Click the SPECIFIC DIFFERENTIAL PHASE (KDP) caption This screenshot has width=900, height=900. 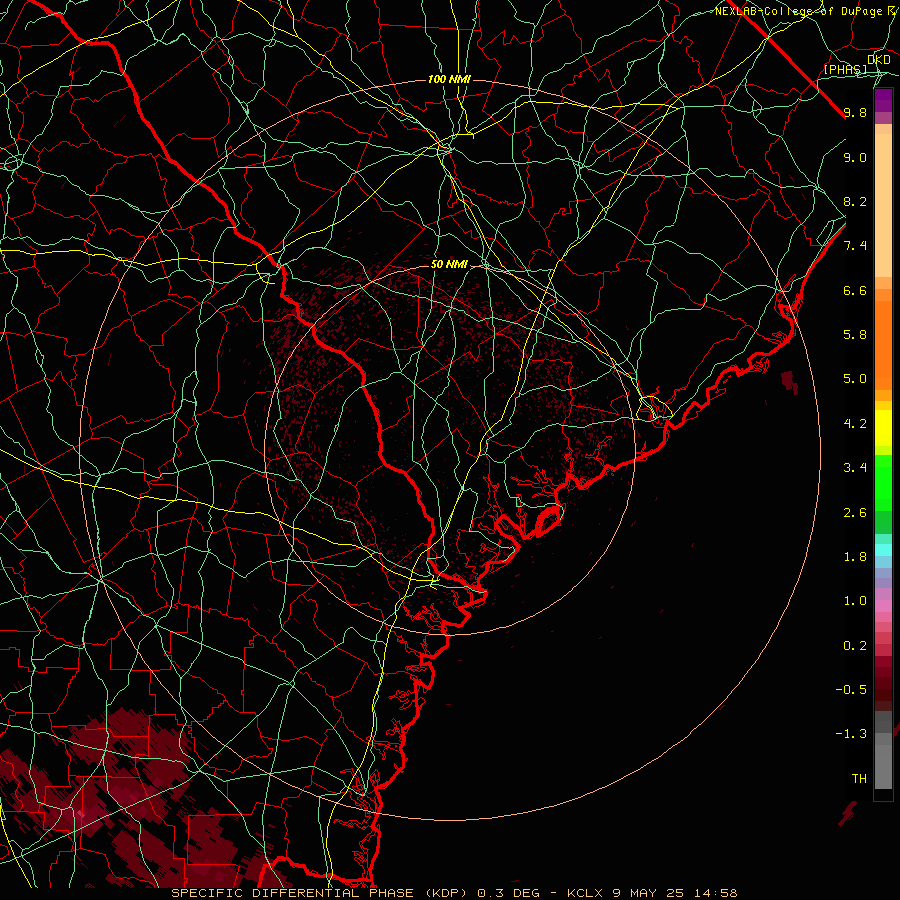click(320, 893)
